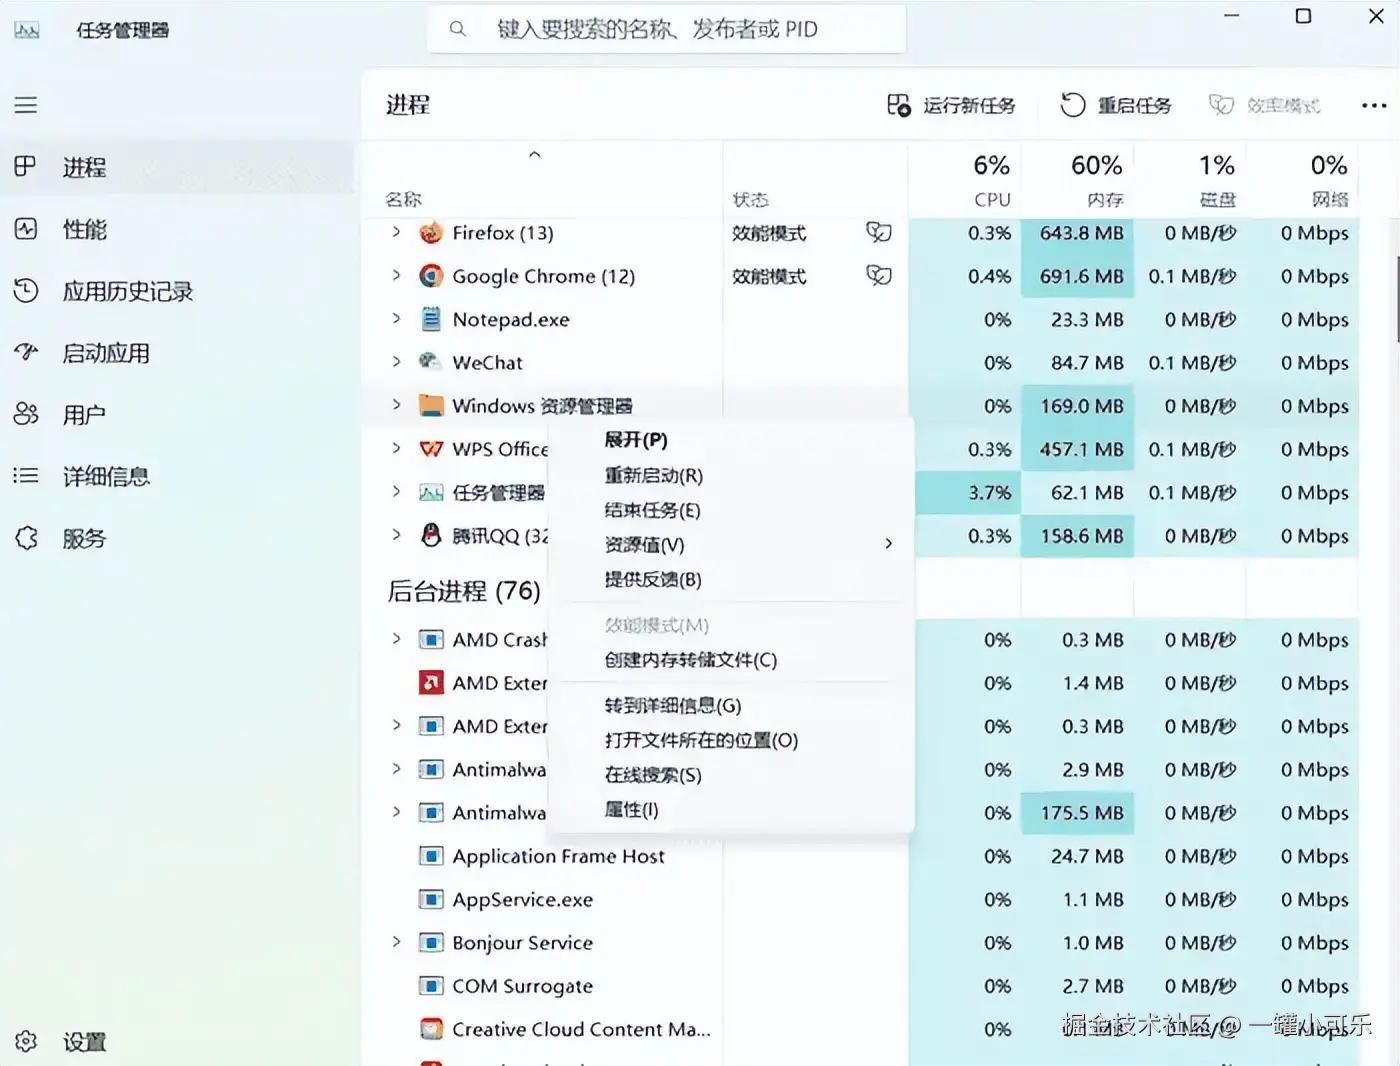Click the WPS Office process icon
Screen dimensions: 1400x1066
point(431,449)
